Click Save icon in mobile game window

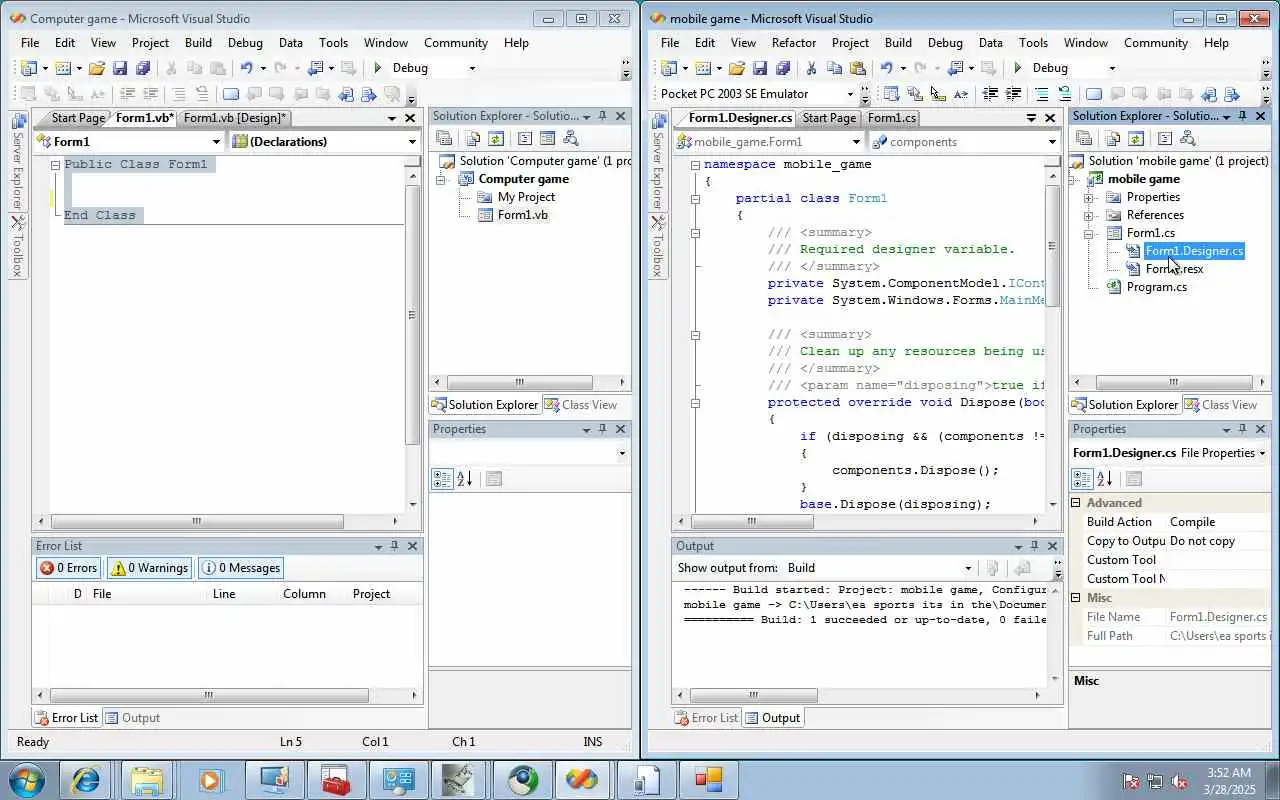tap(759, 68)
